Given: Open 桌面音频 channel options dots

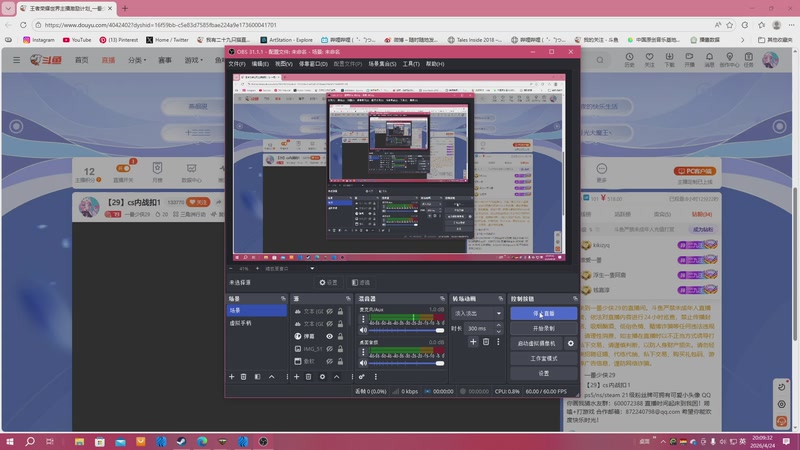Looking at the screenshot, I should [363, 352].
